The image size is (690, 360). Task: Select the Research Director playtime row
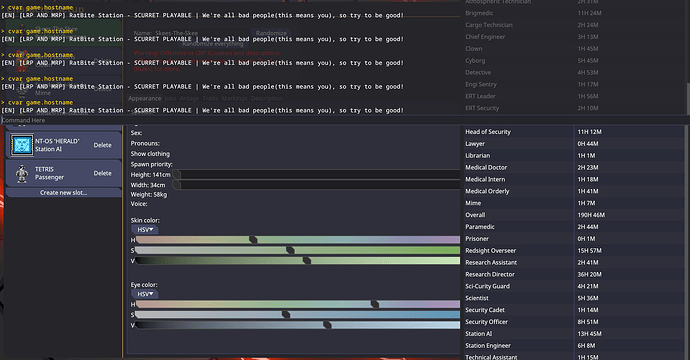pos(574,274)
